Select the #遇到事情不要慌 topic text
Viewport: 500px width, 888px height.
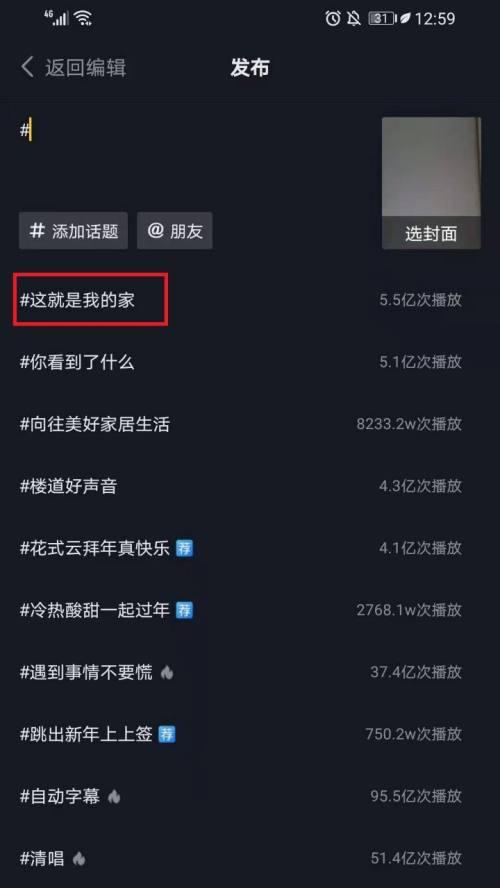(x=86, y=672)
